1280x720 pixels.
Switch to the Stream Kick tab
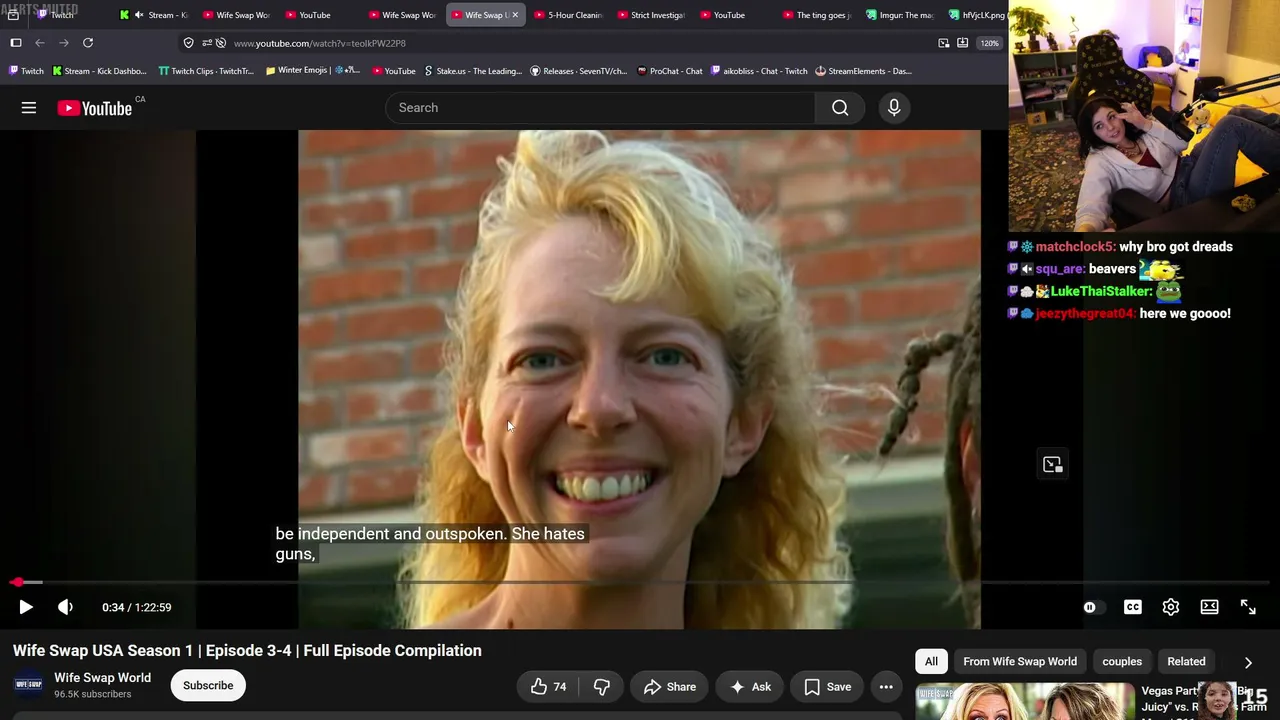point(153,15)
